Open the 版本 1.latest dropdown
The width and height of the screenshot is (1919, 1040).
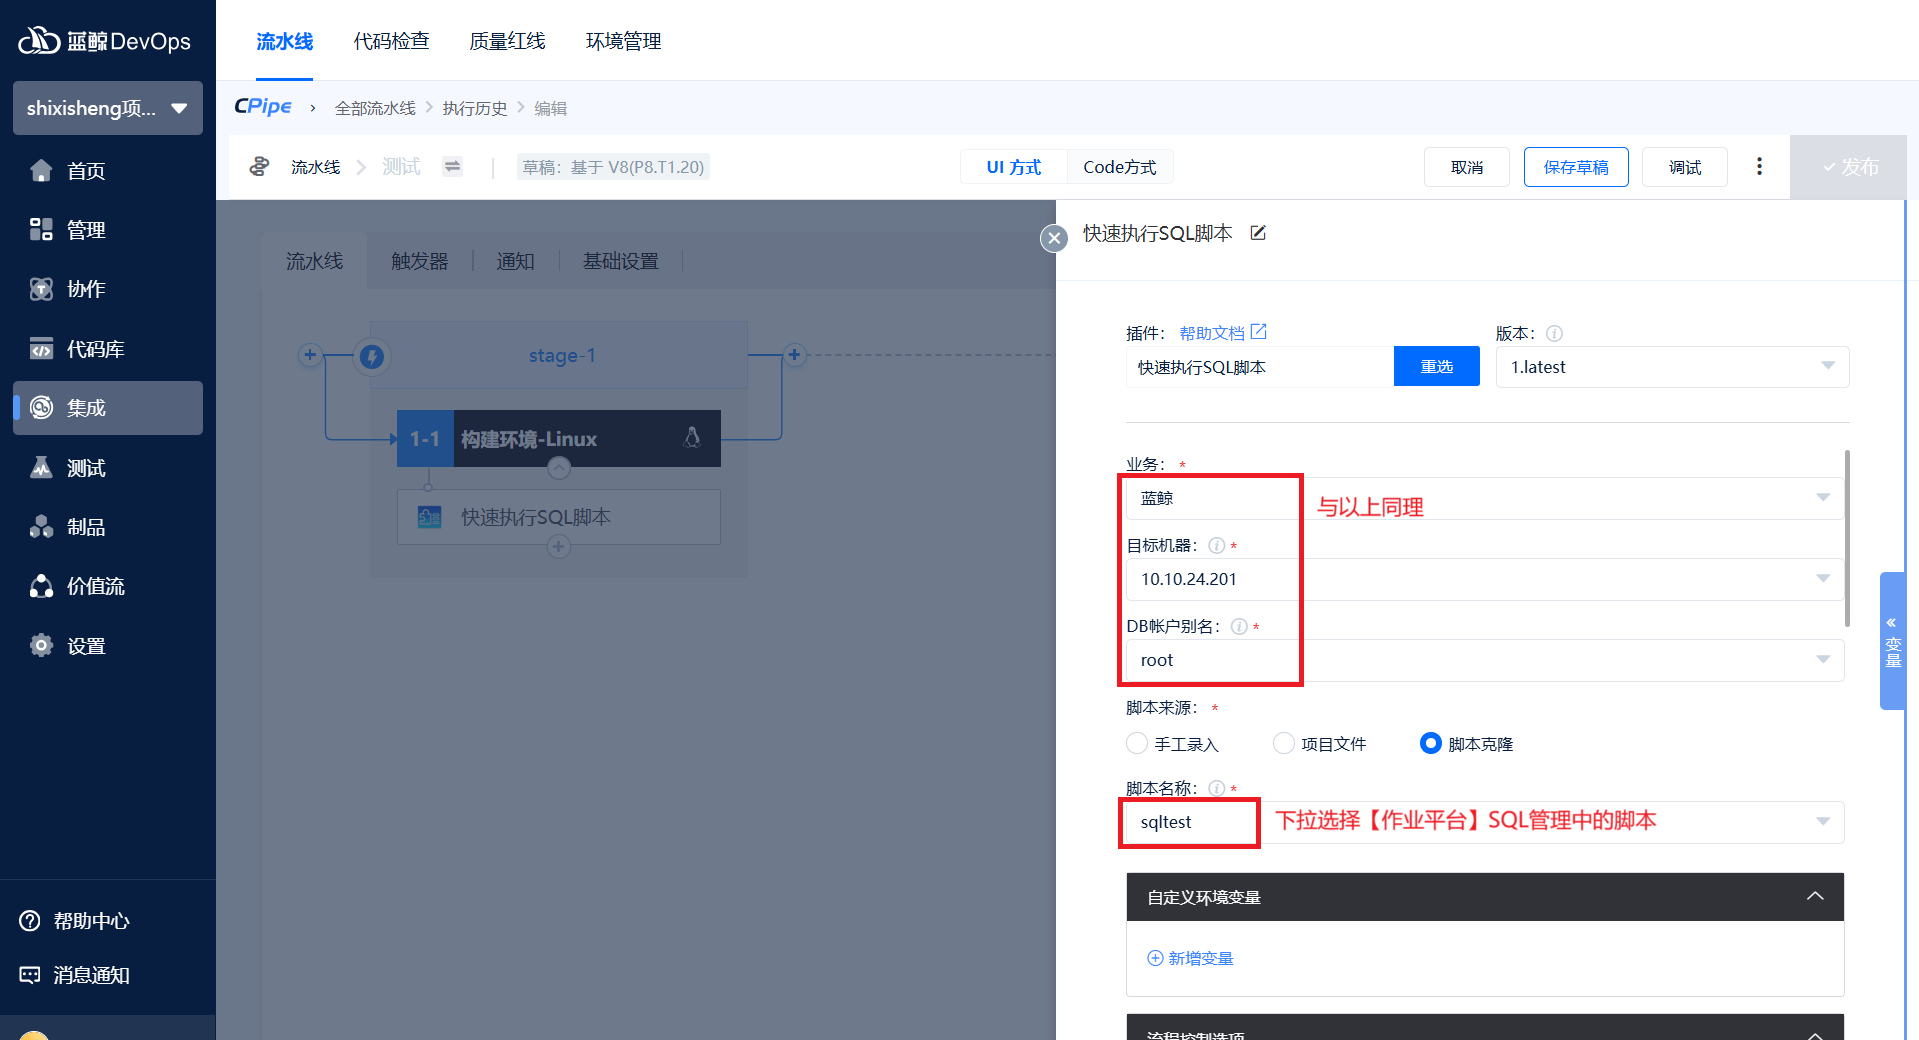(1671, 367)
